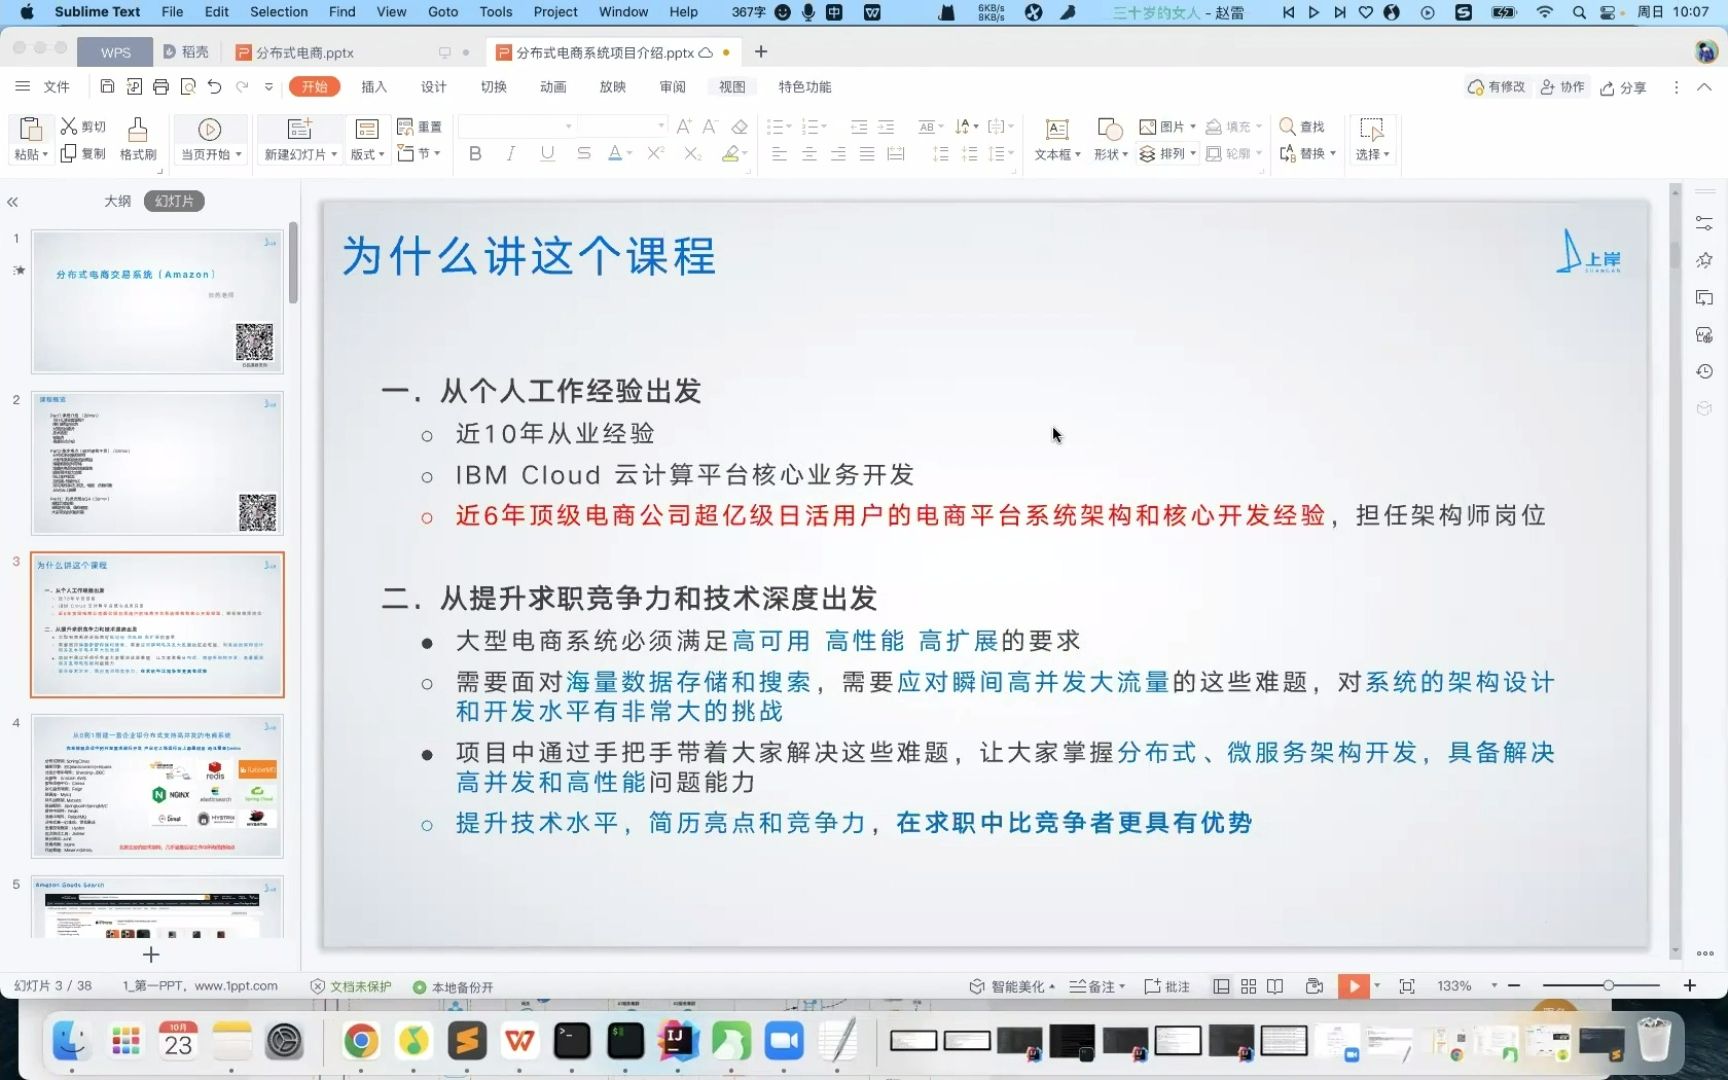Select slide 4 thumbnail in panel
Image resolution: width=1728 pixels, height=1080 pixels.
tap(156, 786)
